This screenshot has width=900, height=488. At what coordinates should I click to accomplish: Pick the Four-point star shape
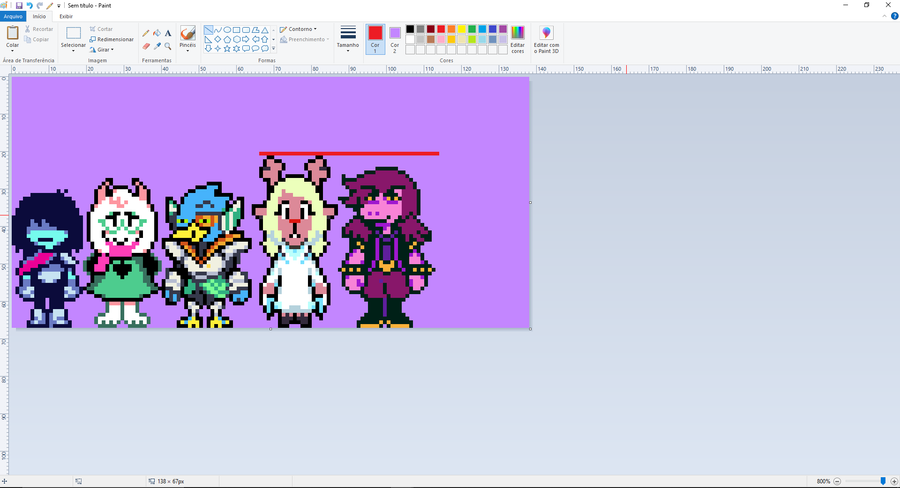coord(218,49)
